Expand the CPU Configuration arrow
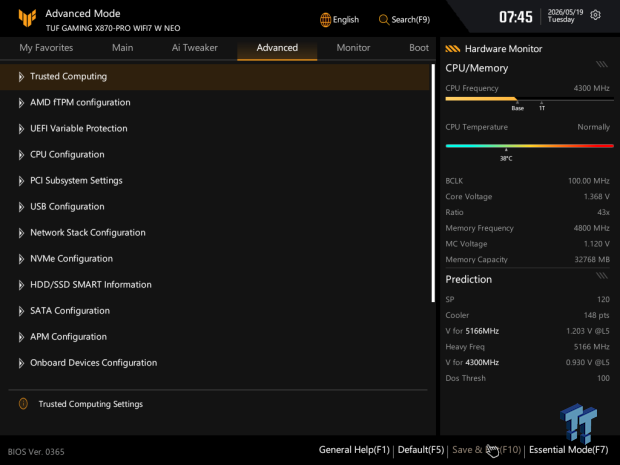 pos(21,155)
